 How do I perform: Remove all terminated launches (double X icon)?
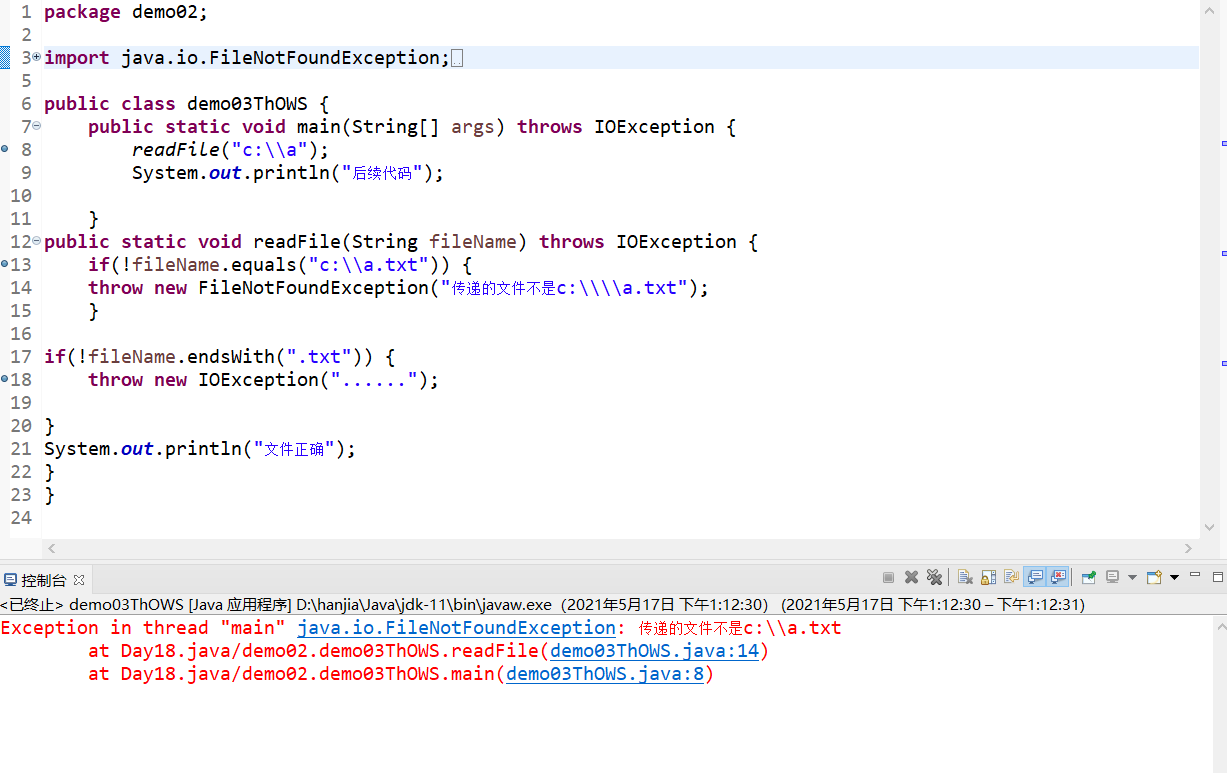point(934,577)
